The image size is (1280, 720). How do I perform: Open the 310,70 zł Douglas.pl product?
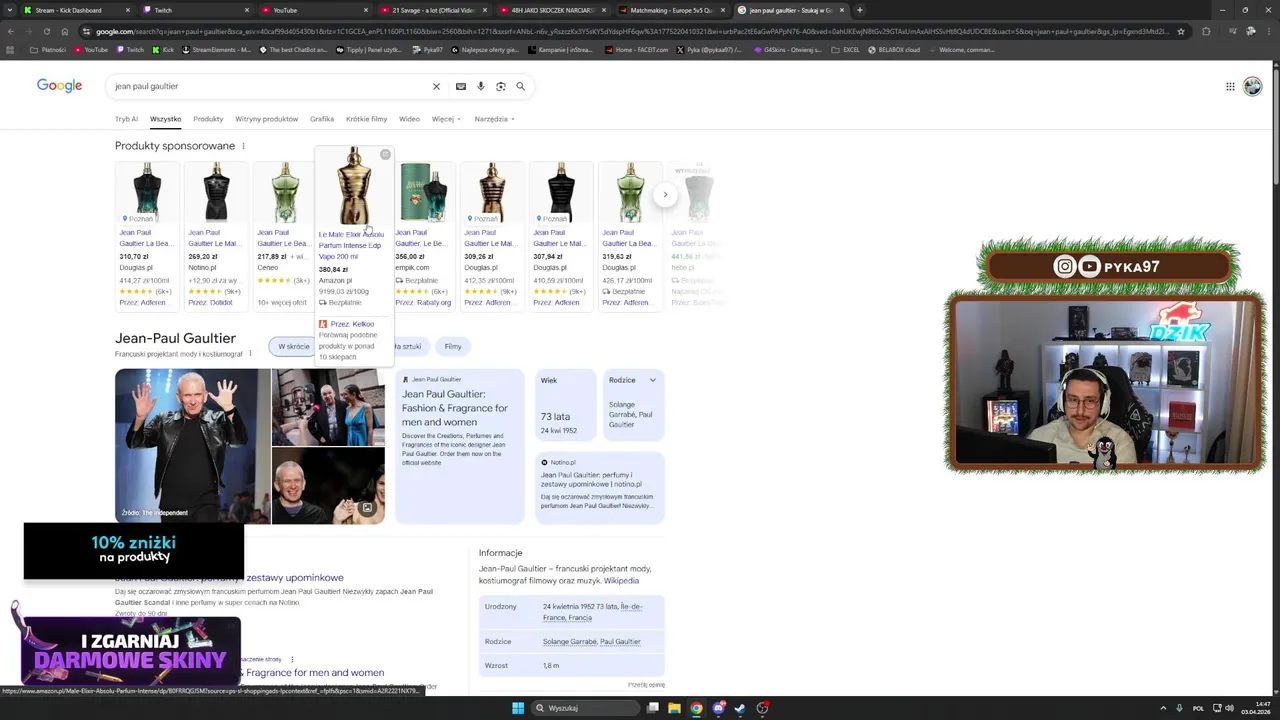pyautogui.click(x=146, y=235)
